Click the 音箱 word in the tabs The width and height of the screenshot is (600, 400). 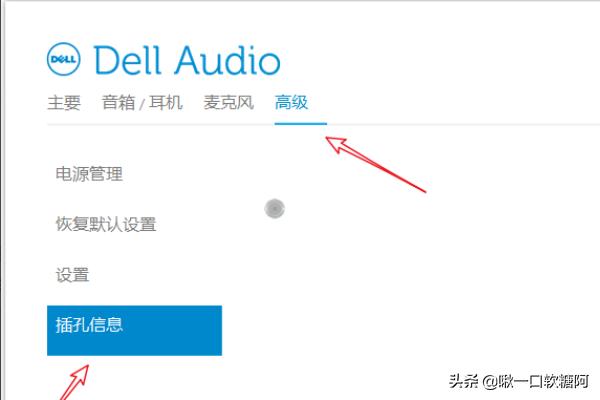tap(119, 103)
